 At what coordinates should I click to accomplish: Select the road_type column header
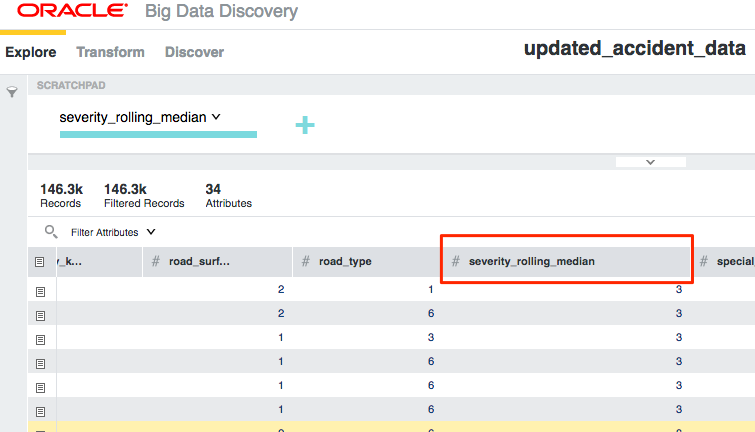click(x=366, y=262)
